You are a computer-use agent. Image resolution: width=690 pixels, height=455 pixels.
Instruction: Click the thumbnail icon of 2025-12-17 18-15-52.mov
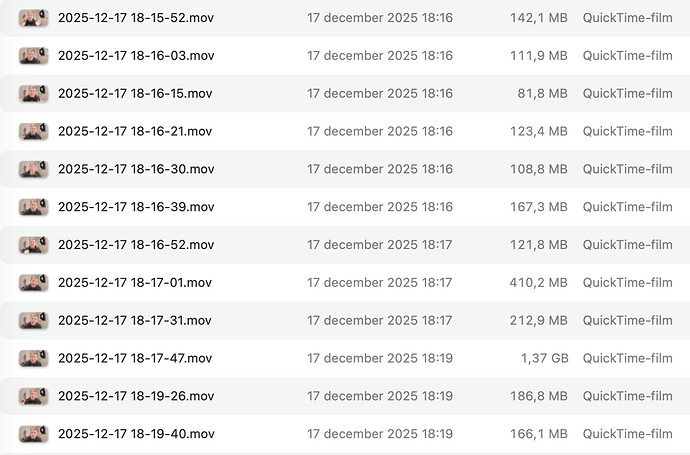pyautogui.click(x=33, y=18)
